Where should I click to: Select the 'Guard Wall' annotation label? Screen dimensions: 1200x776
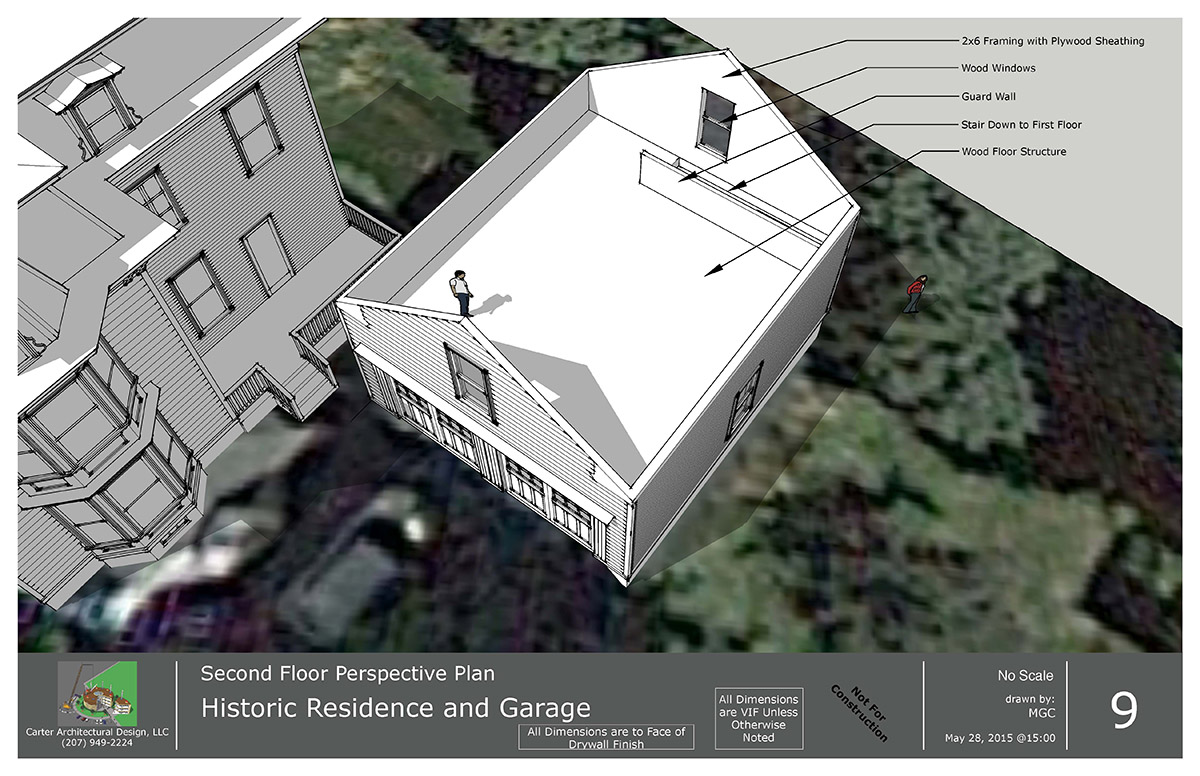[x=988, y=97]
